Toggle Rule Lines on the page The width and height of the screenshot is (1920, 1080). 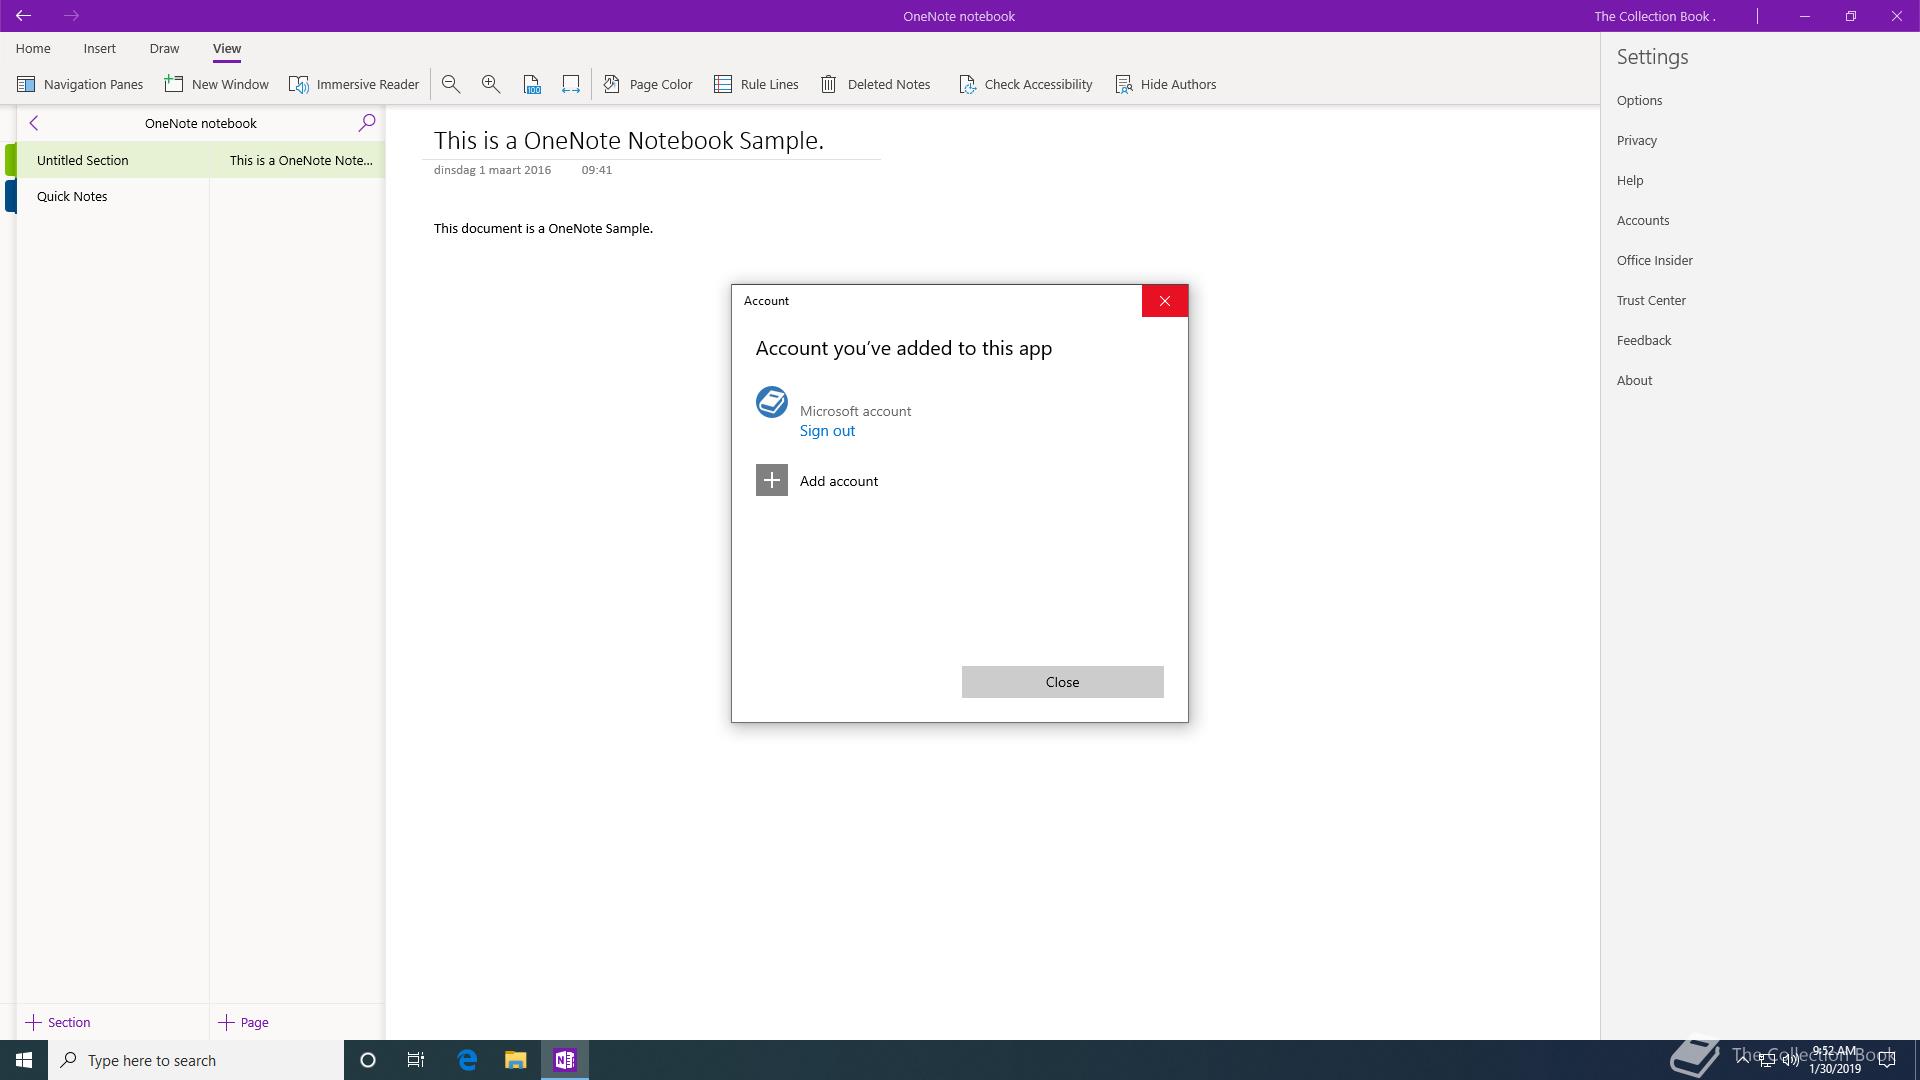click(756, 84)
